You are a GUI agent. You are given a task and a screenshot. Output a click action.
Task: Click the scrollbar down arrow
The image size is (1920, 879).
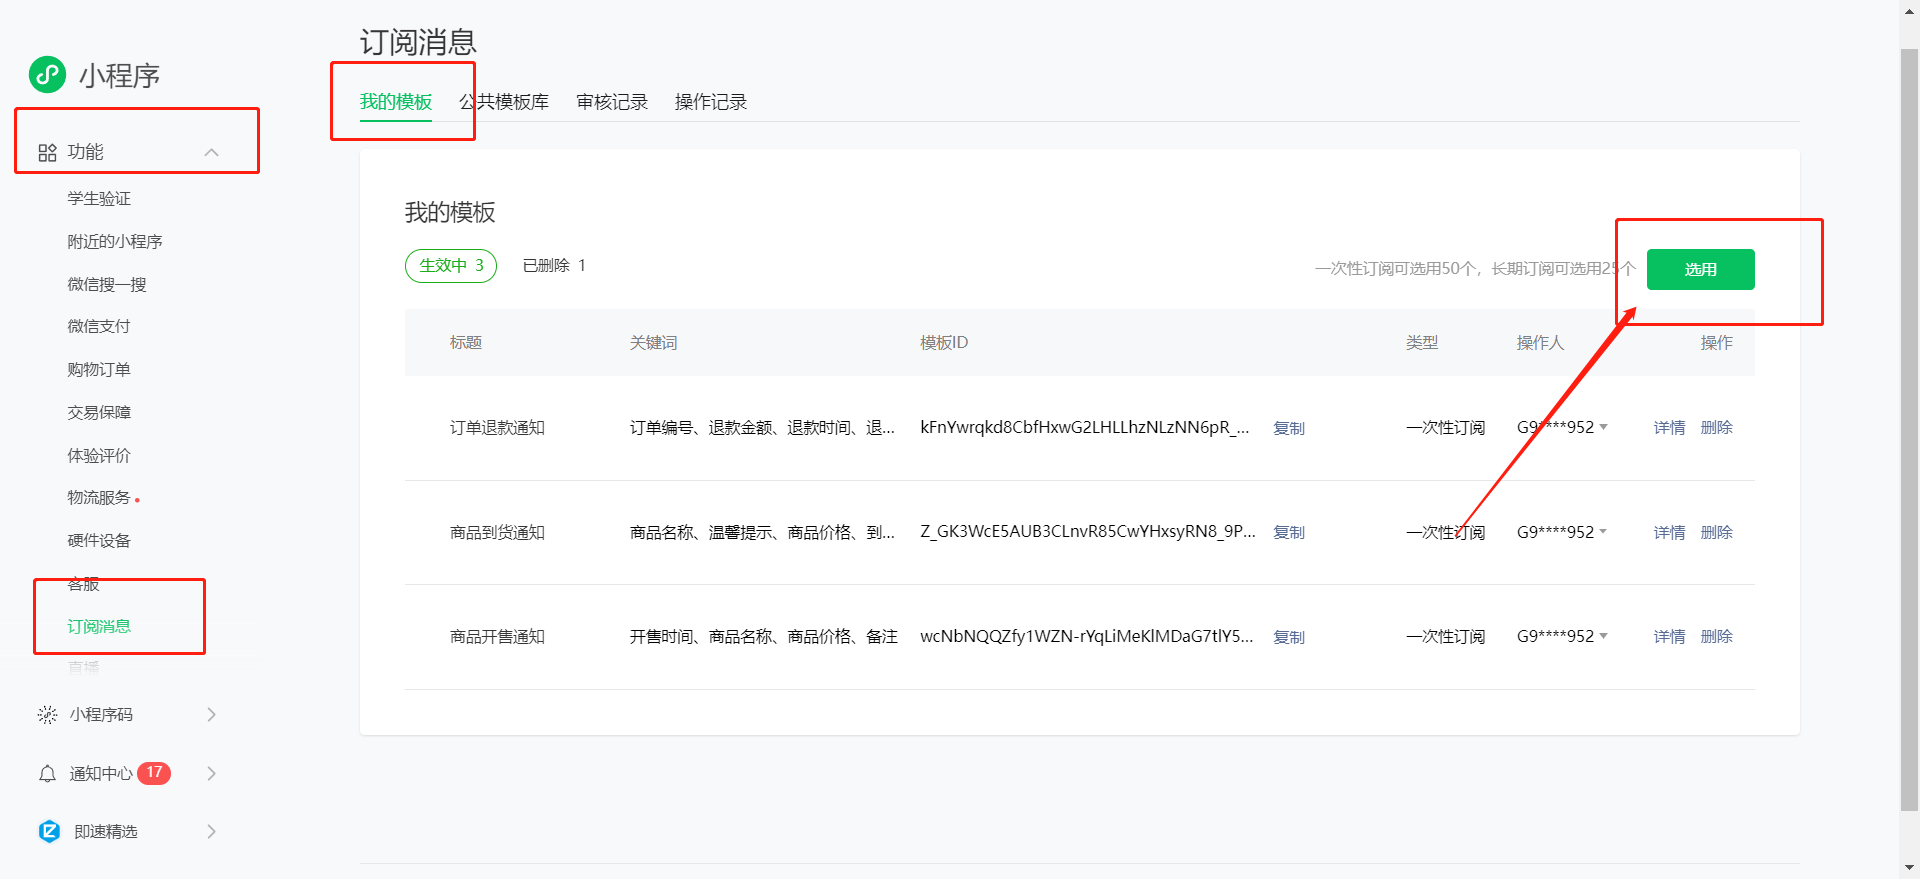(1909, 868)
